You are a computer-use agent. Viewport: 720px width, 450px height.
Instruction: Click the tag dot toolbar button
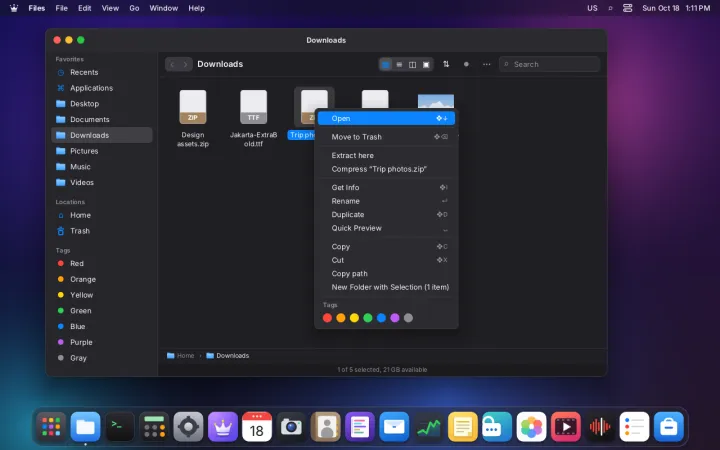(x=466, y=64)
